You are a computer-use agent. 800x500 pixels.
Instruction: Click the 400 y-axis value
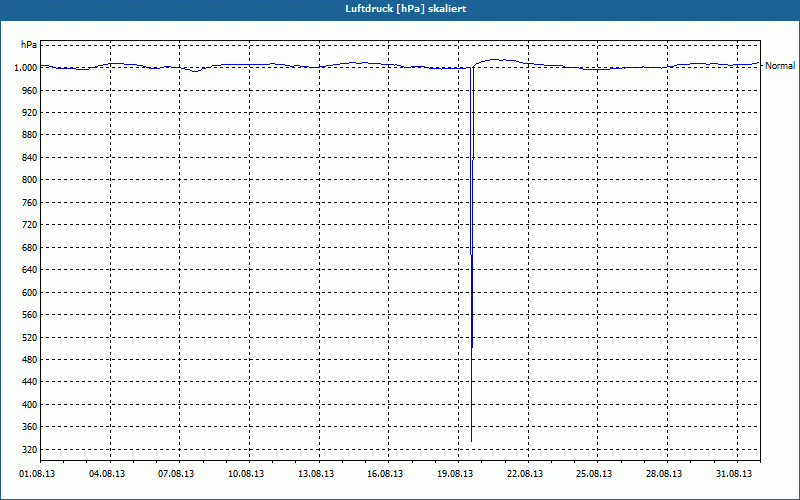tap(29, 405)
